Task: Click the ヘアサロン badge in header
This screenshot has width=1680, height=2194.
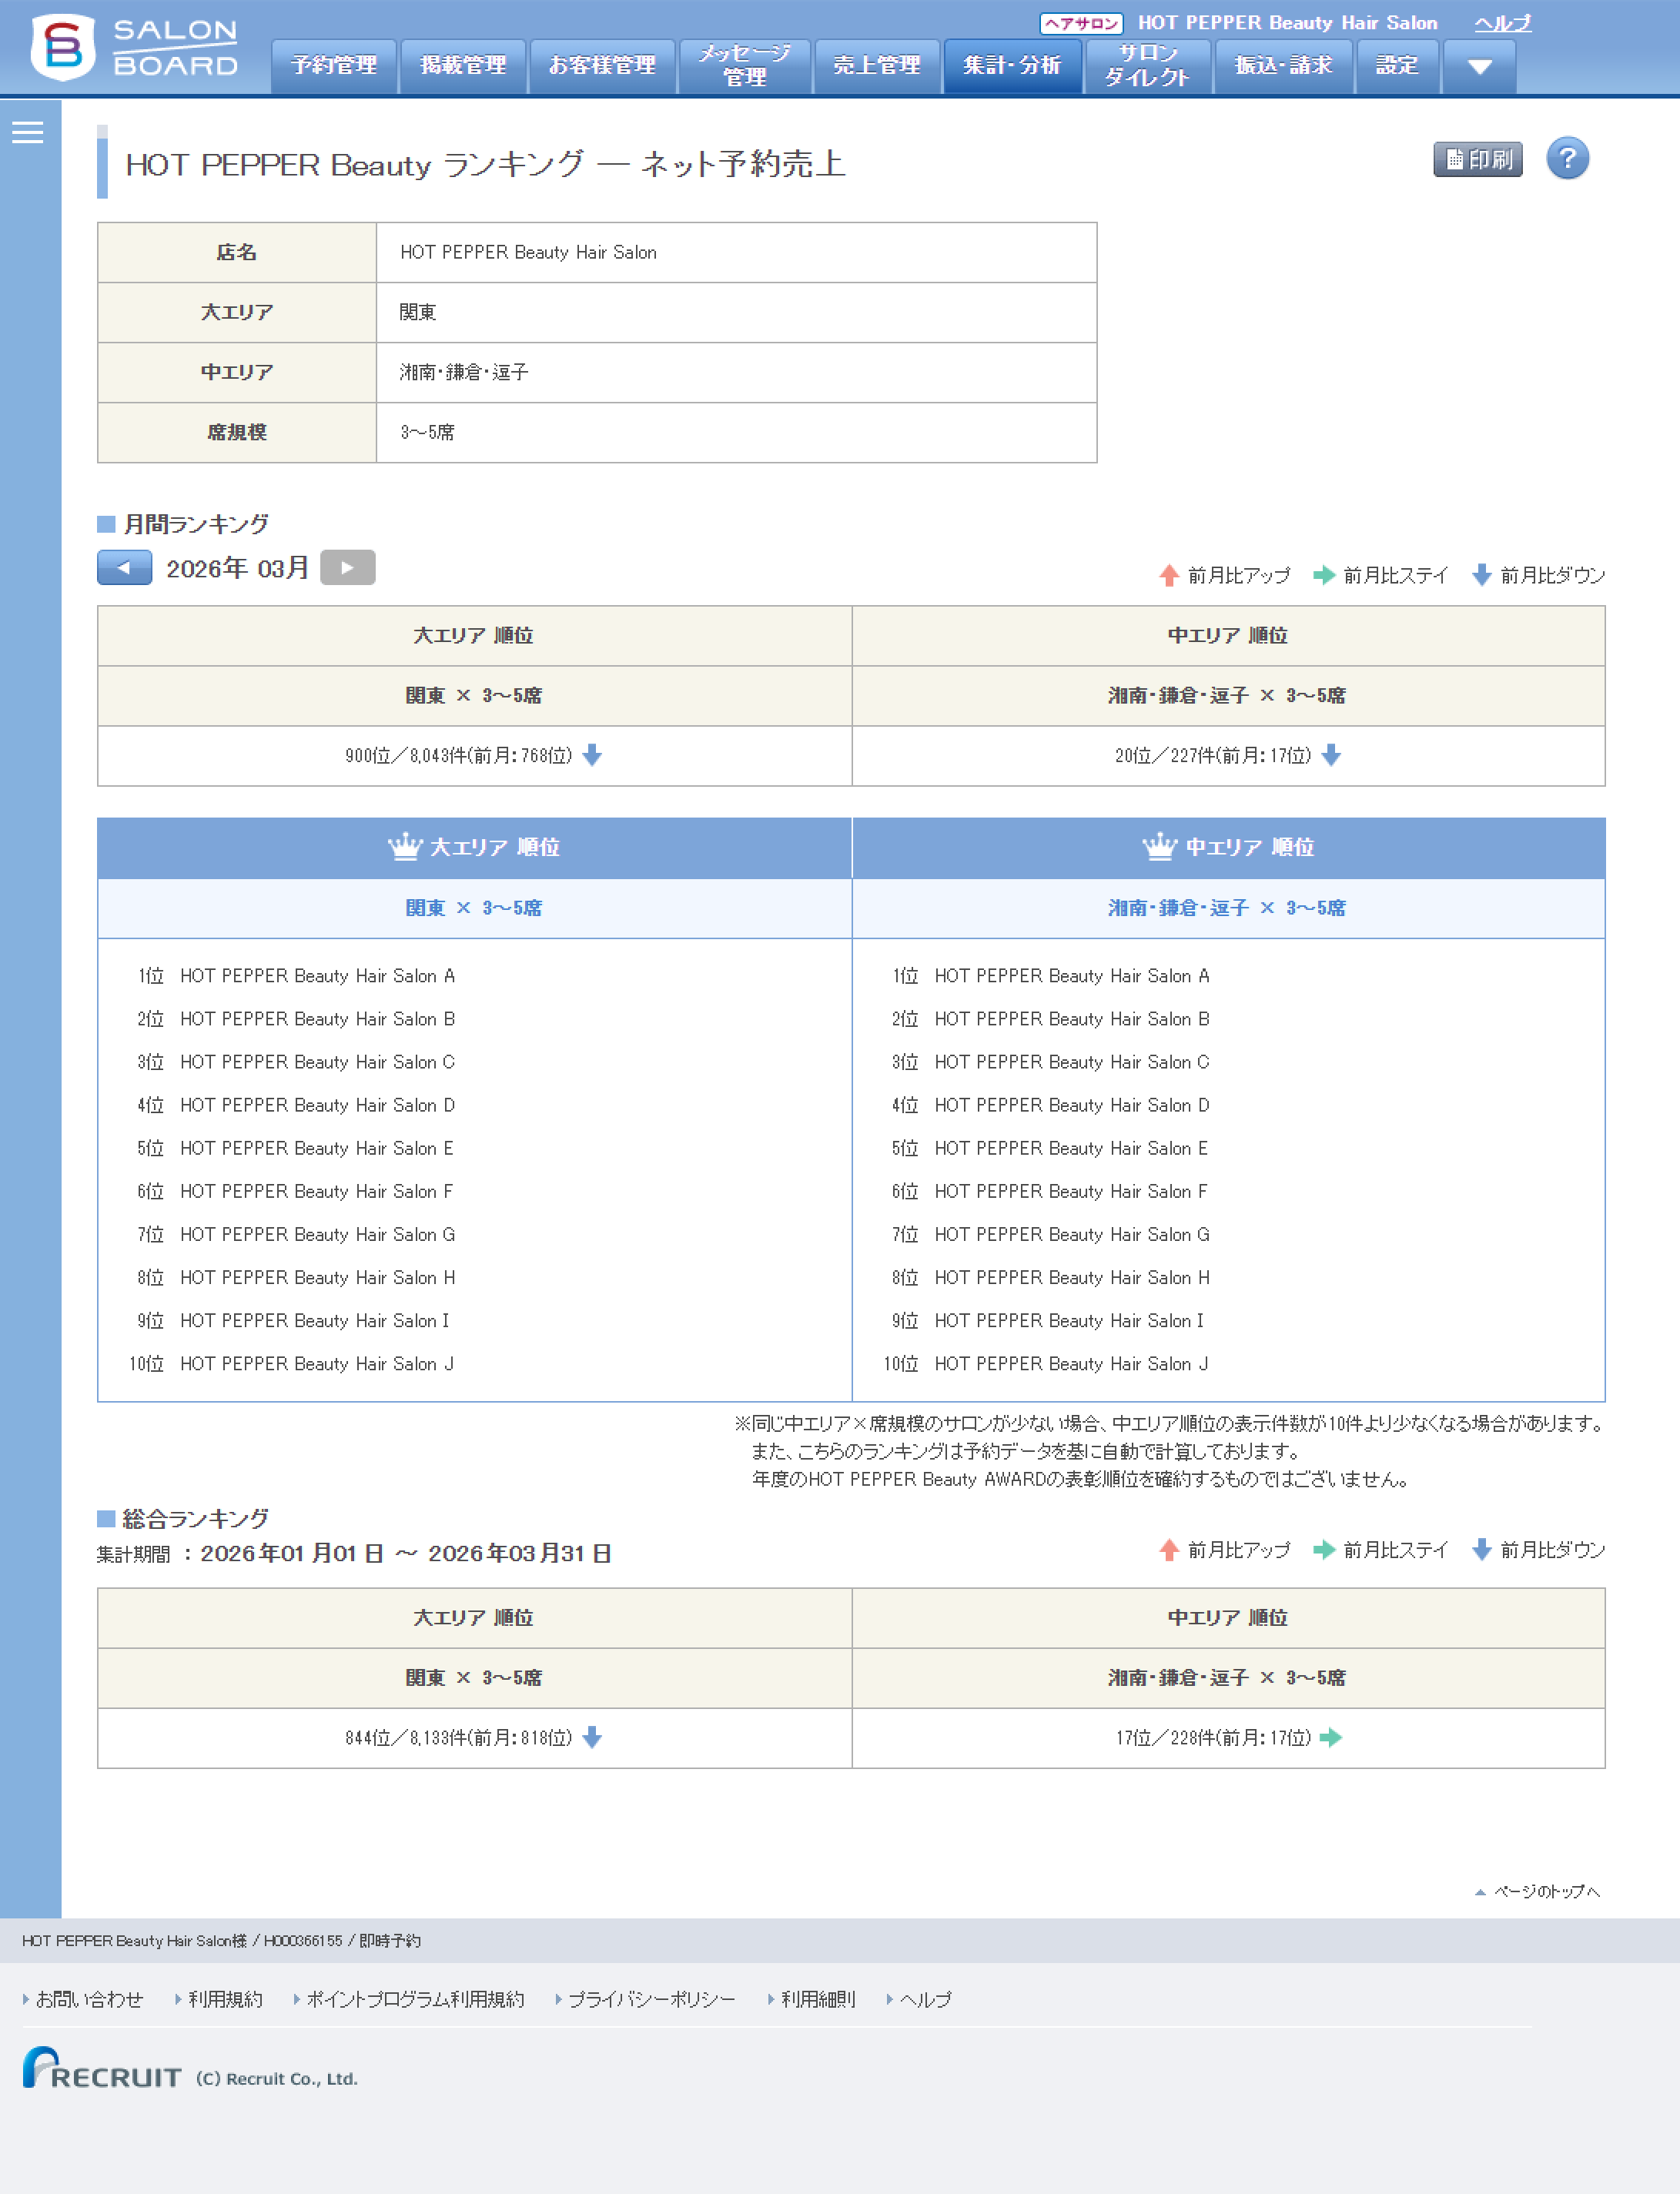Action: pos(1081,23)
